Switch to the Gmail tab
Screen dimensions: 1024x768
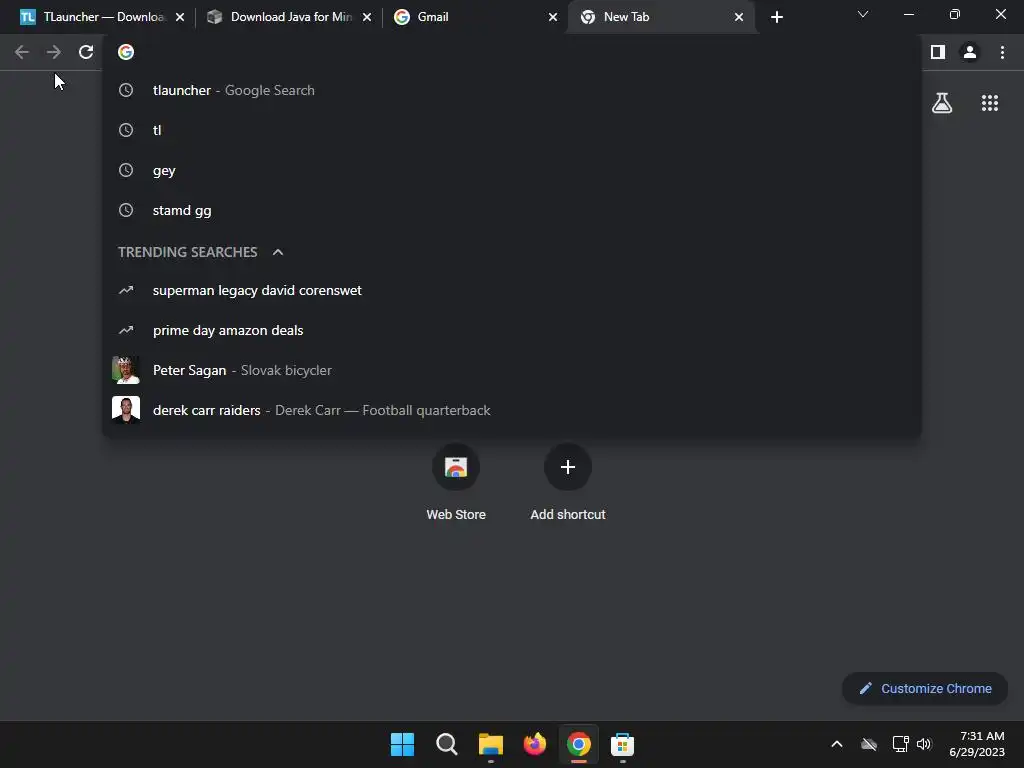[x=475, y=17]
